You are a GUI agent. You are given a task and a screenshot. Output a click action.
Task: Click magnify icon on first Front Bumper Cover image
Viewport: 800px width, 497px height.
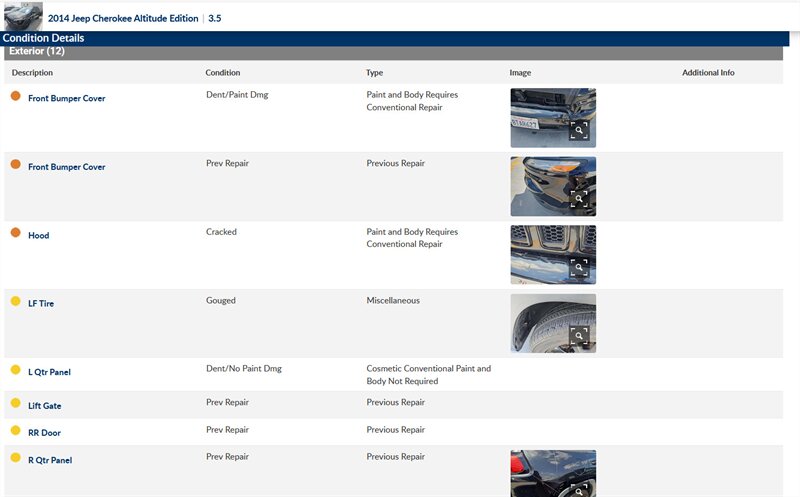pos(579,131)
